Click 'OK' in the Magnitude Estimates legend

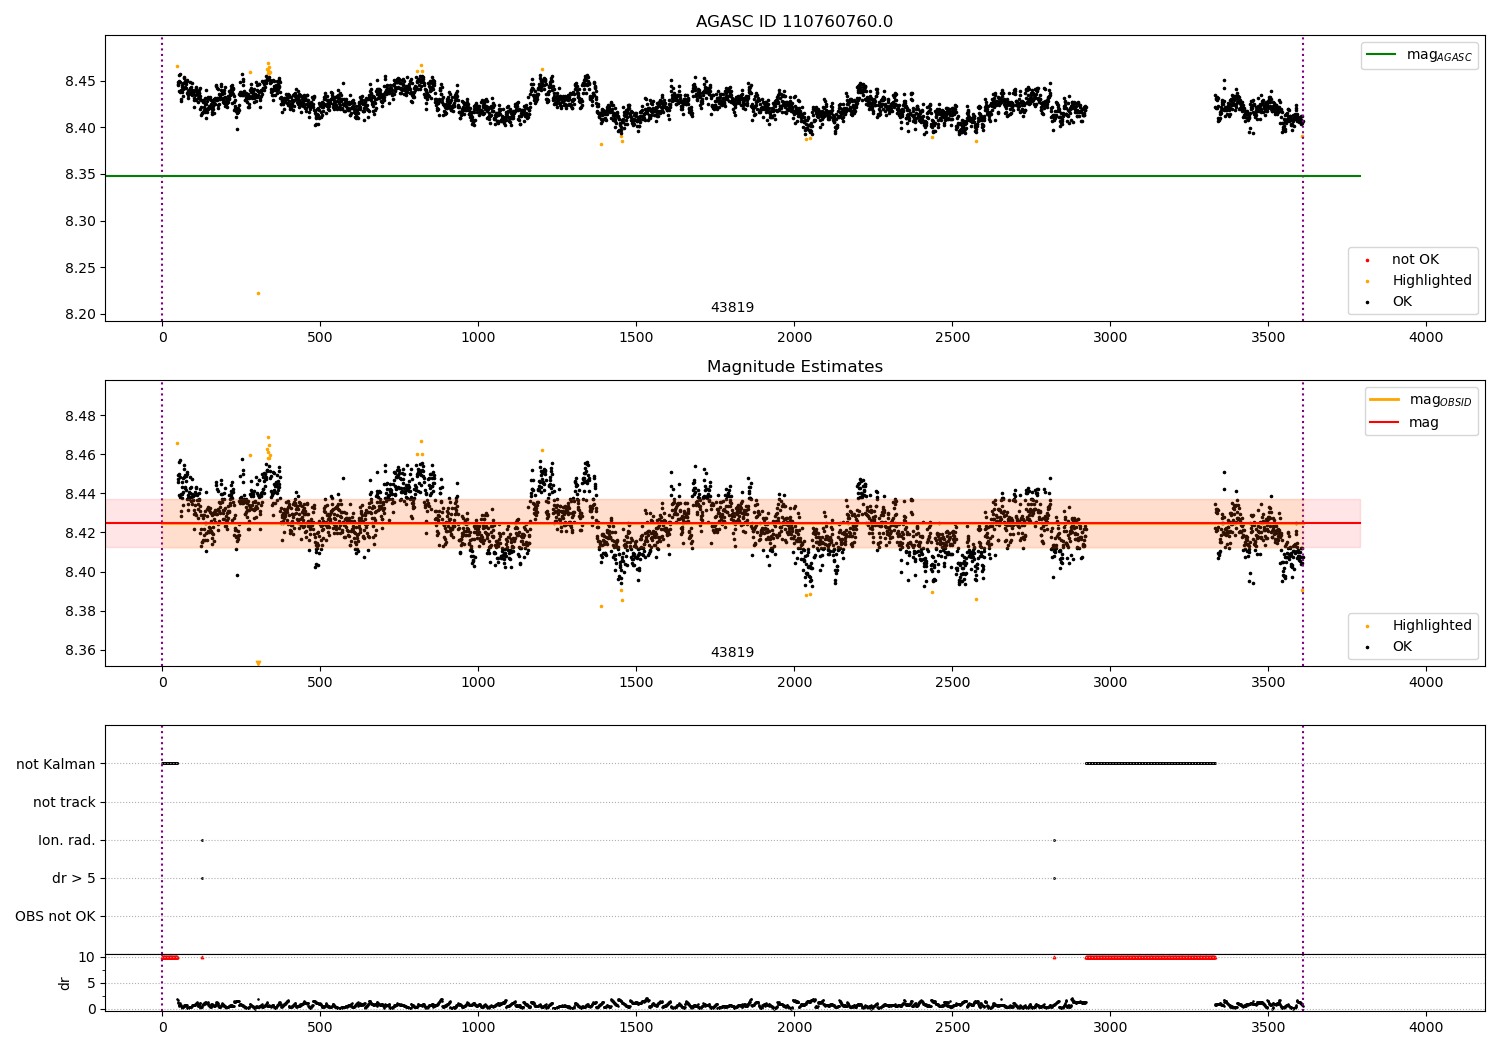click(x=1402, y=647)
